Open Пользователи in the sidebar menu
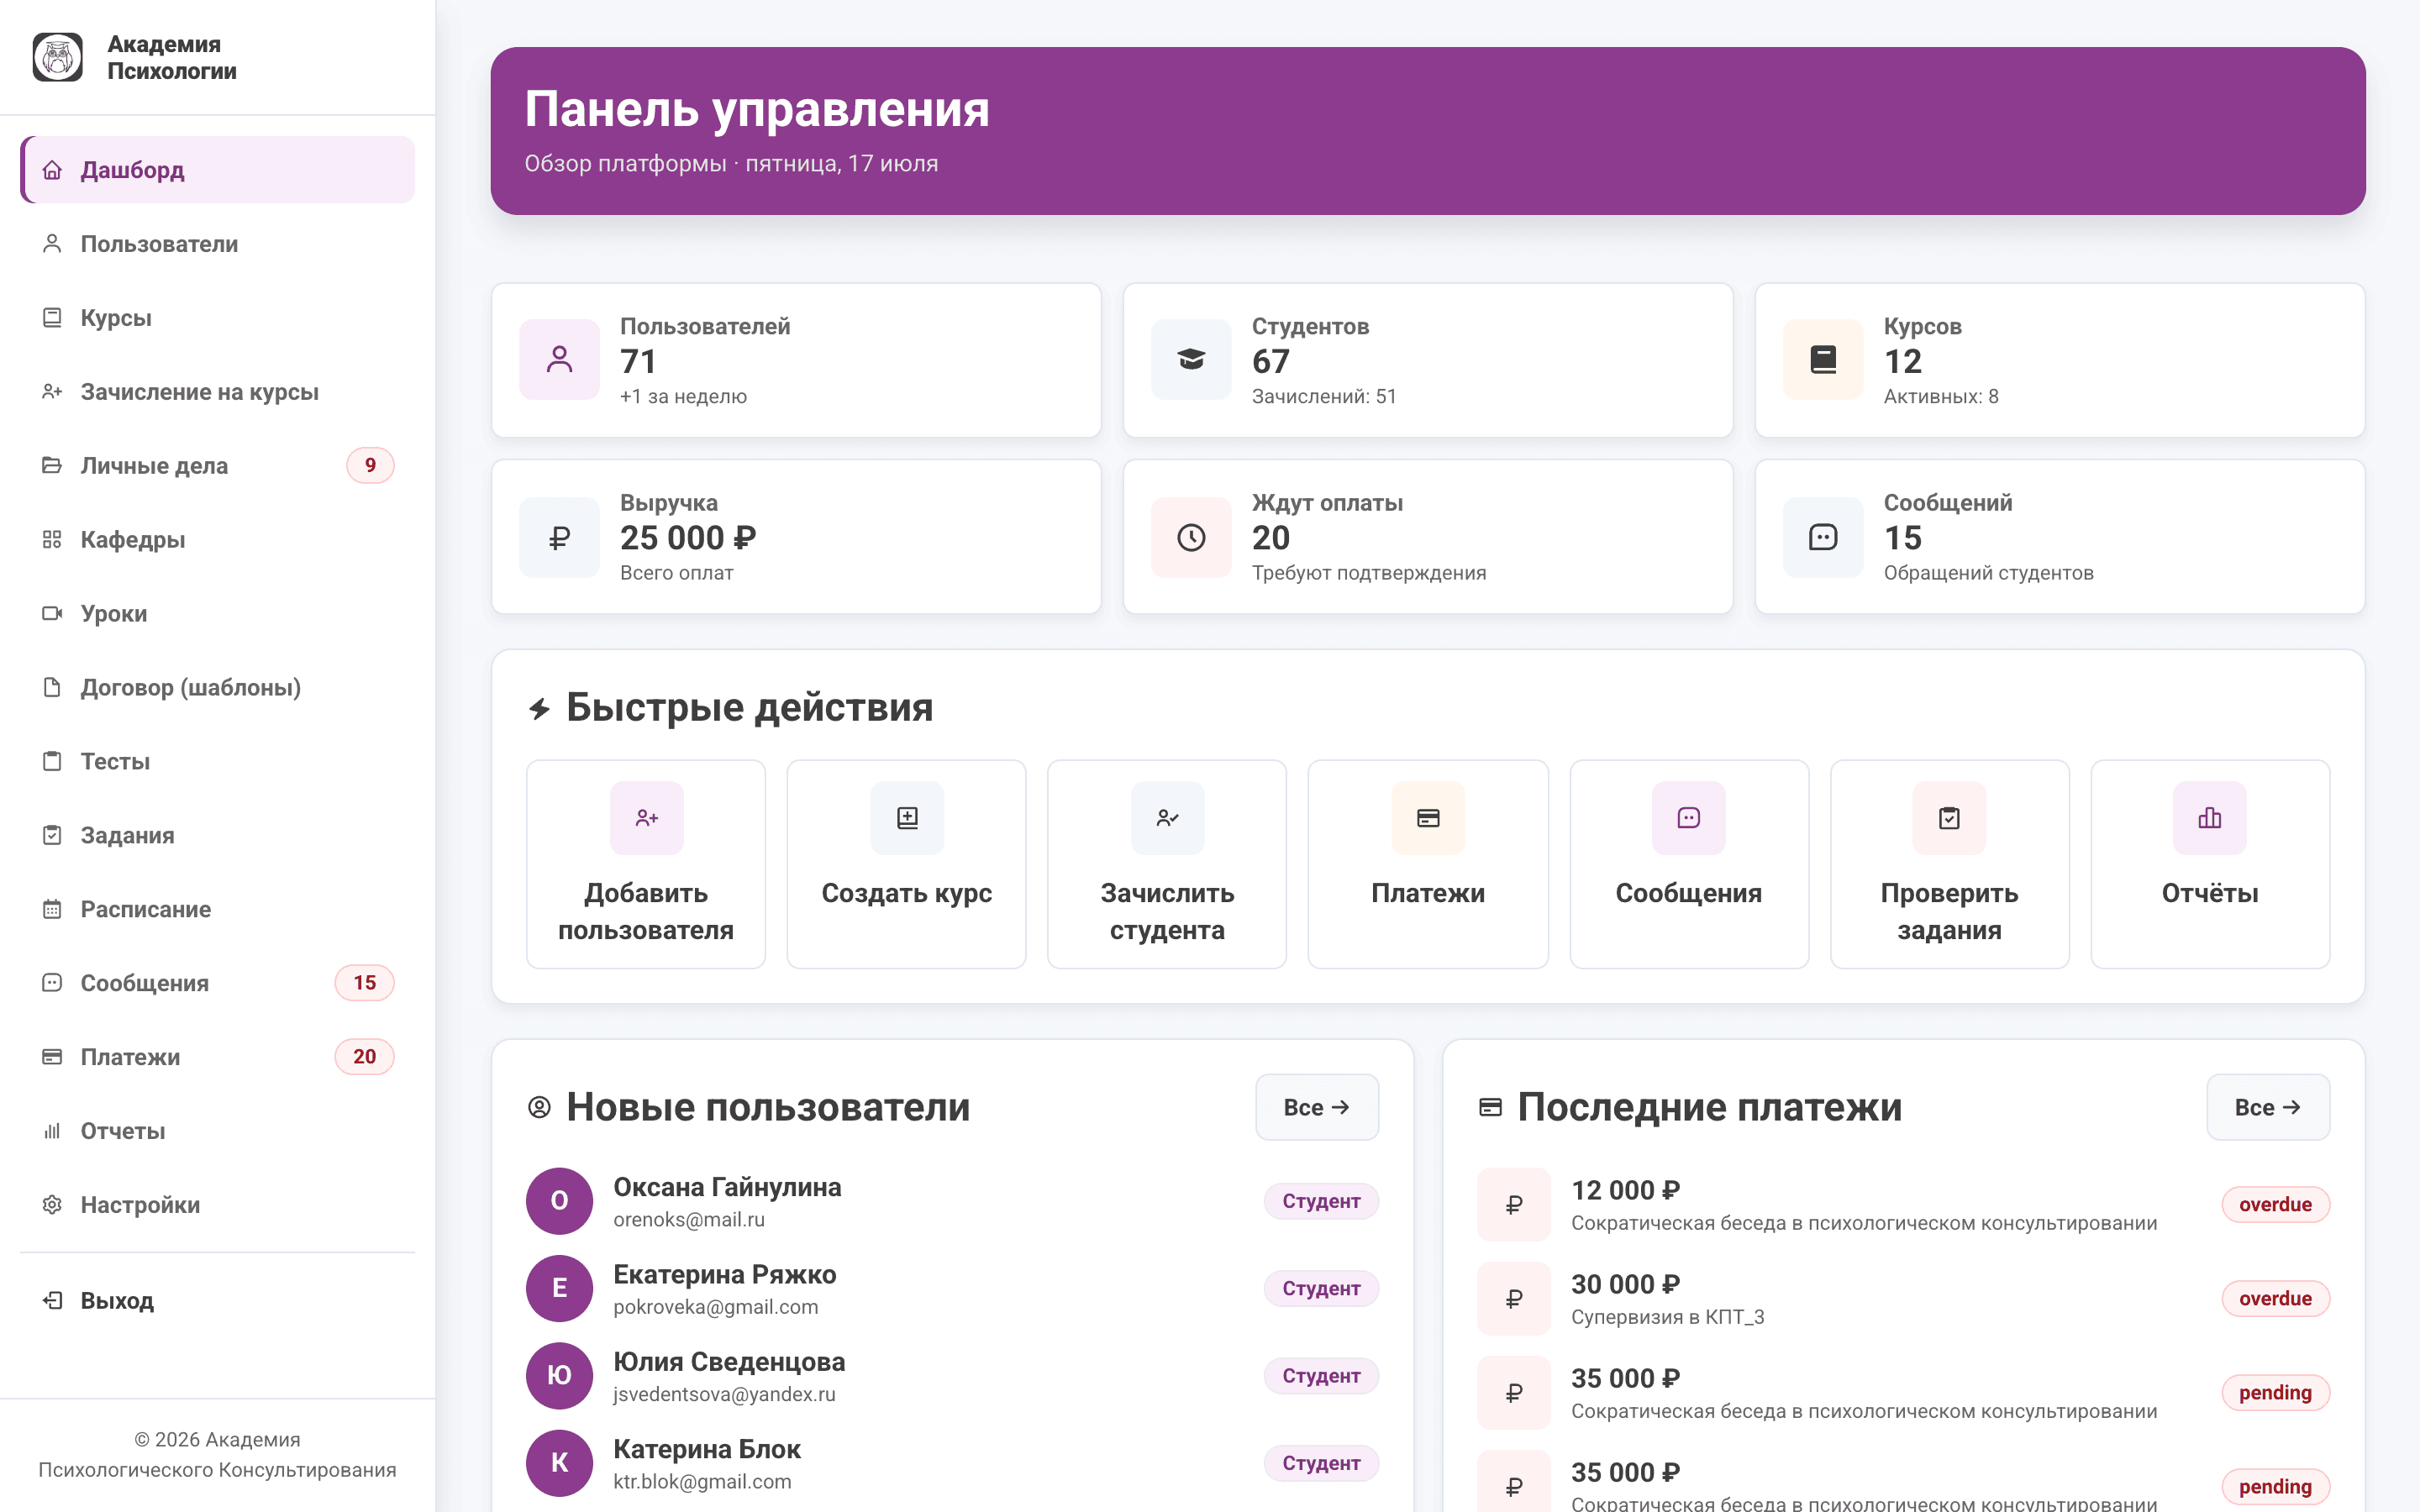2420x1512 pixels. pyautogui.click(x=218, y=244)
